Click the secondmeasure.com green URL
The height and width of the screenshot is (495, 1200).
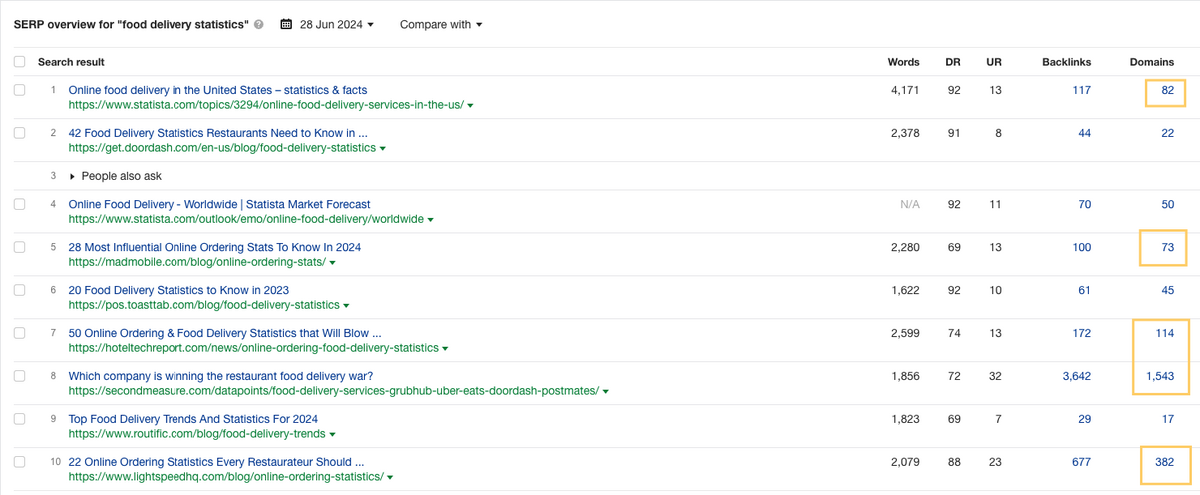pos(334,391)
